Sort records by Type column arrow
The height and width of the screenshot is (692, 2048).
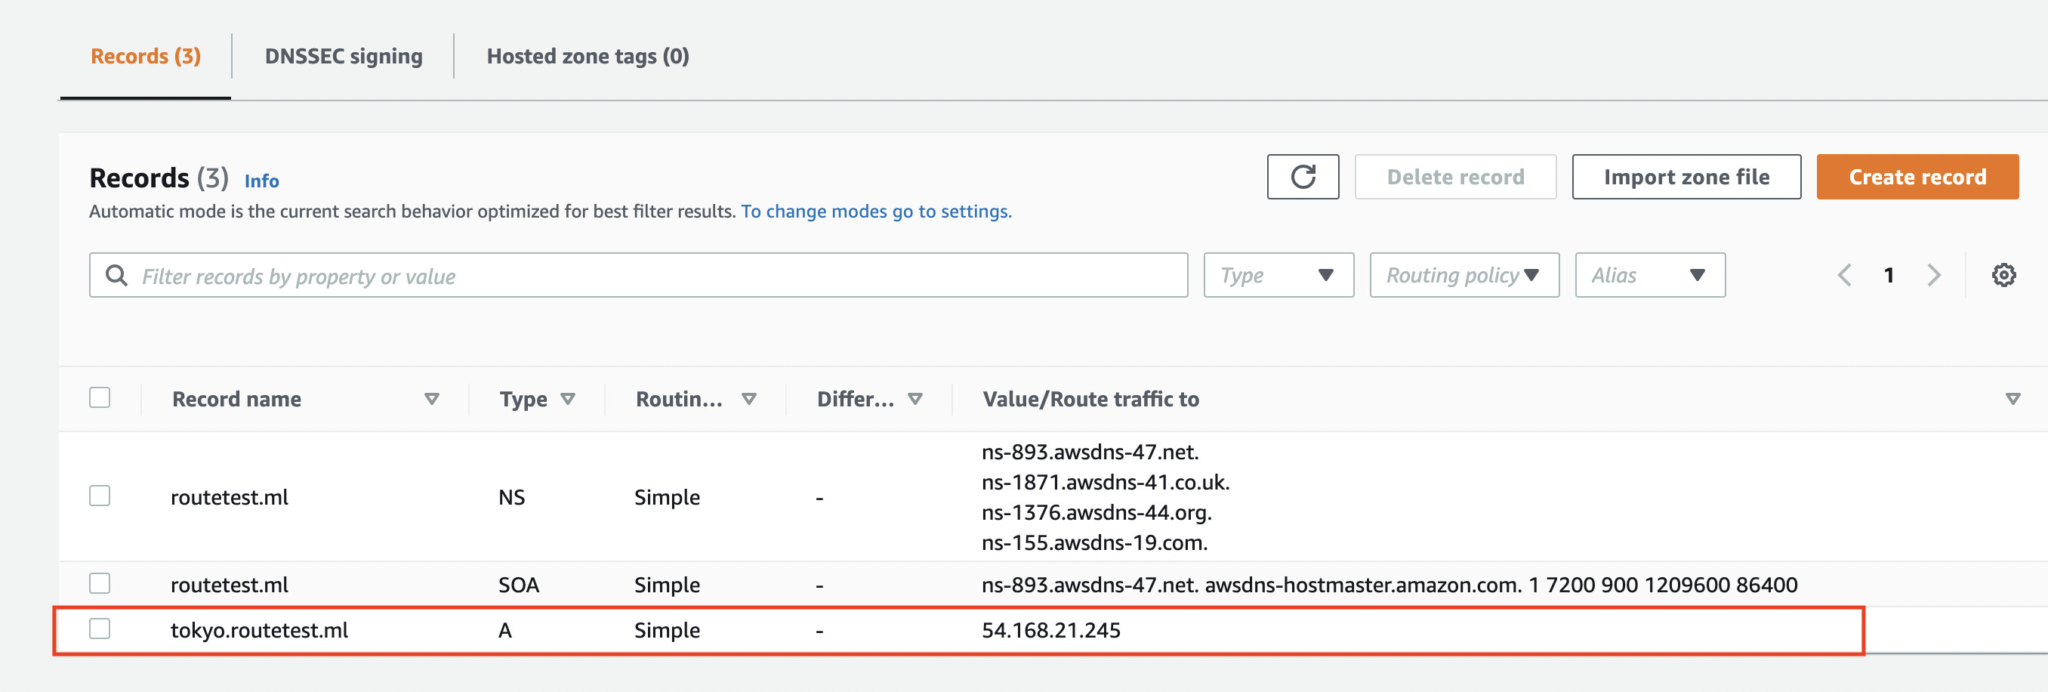pos(568,399)
